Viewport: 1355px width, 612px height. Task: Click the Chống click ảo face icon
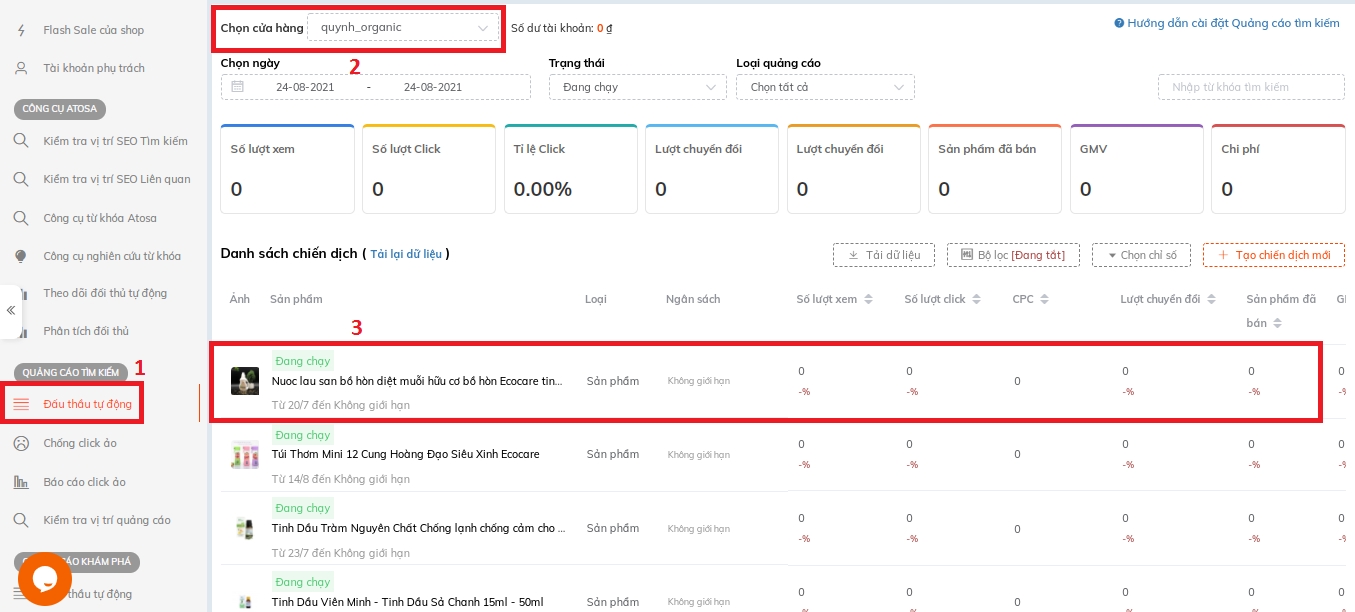coord(21,443)
